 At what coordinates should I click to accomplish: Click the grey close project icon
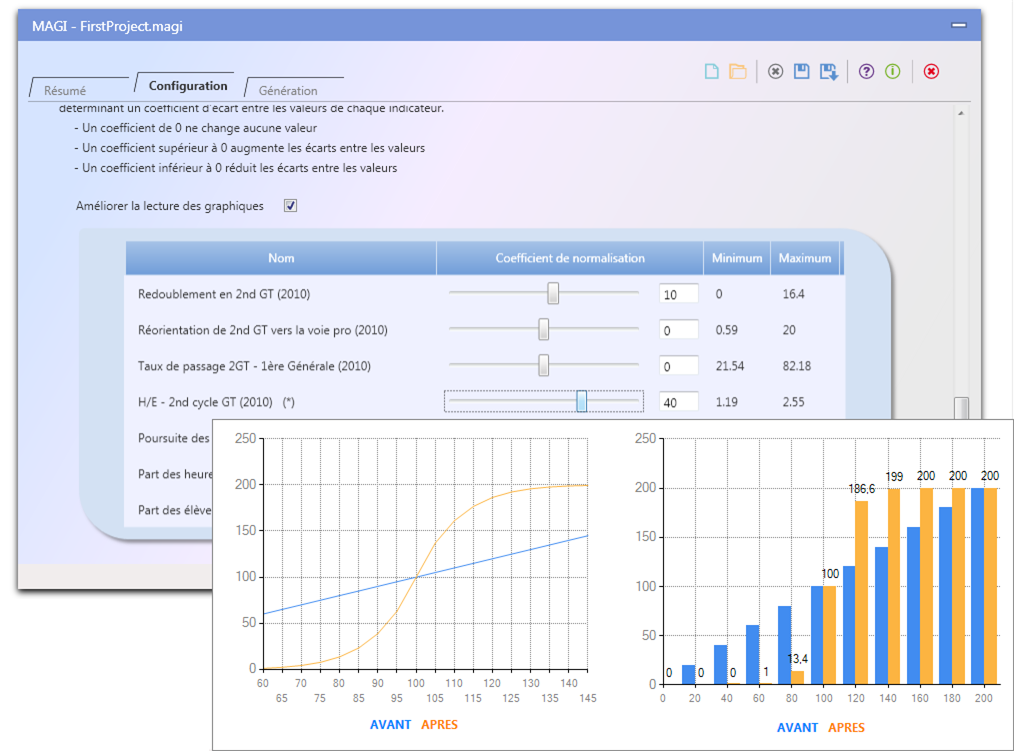775,71
